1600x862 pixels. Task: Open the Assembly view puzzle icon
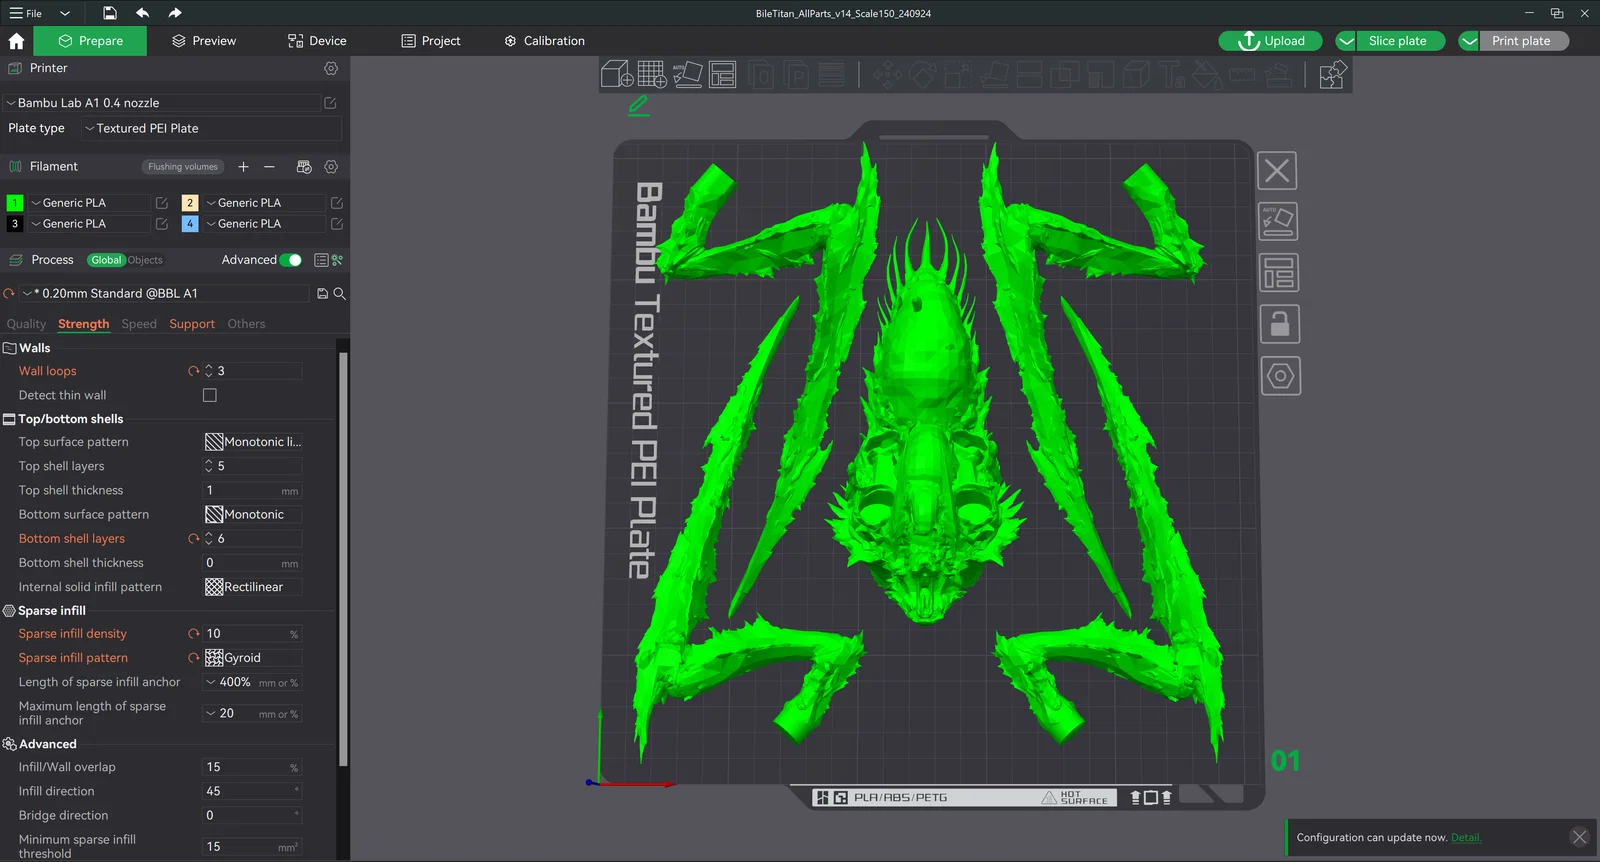coord(1332,75)
